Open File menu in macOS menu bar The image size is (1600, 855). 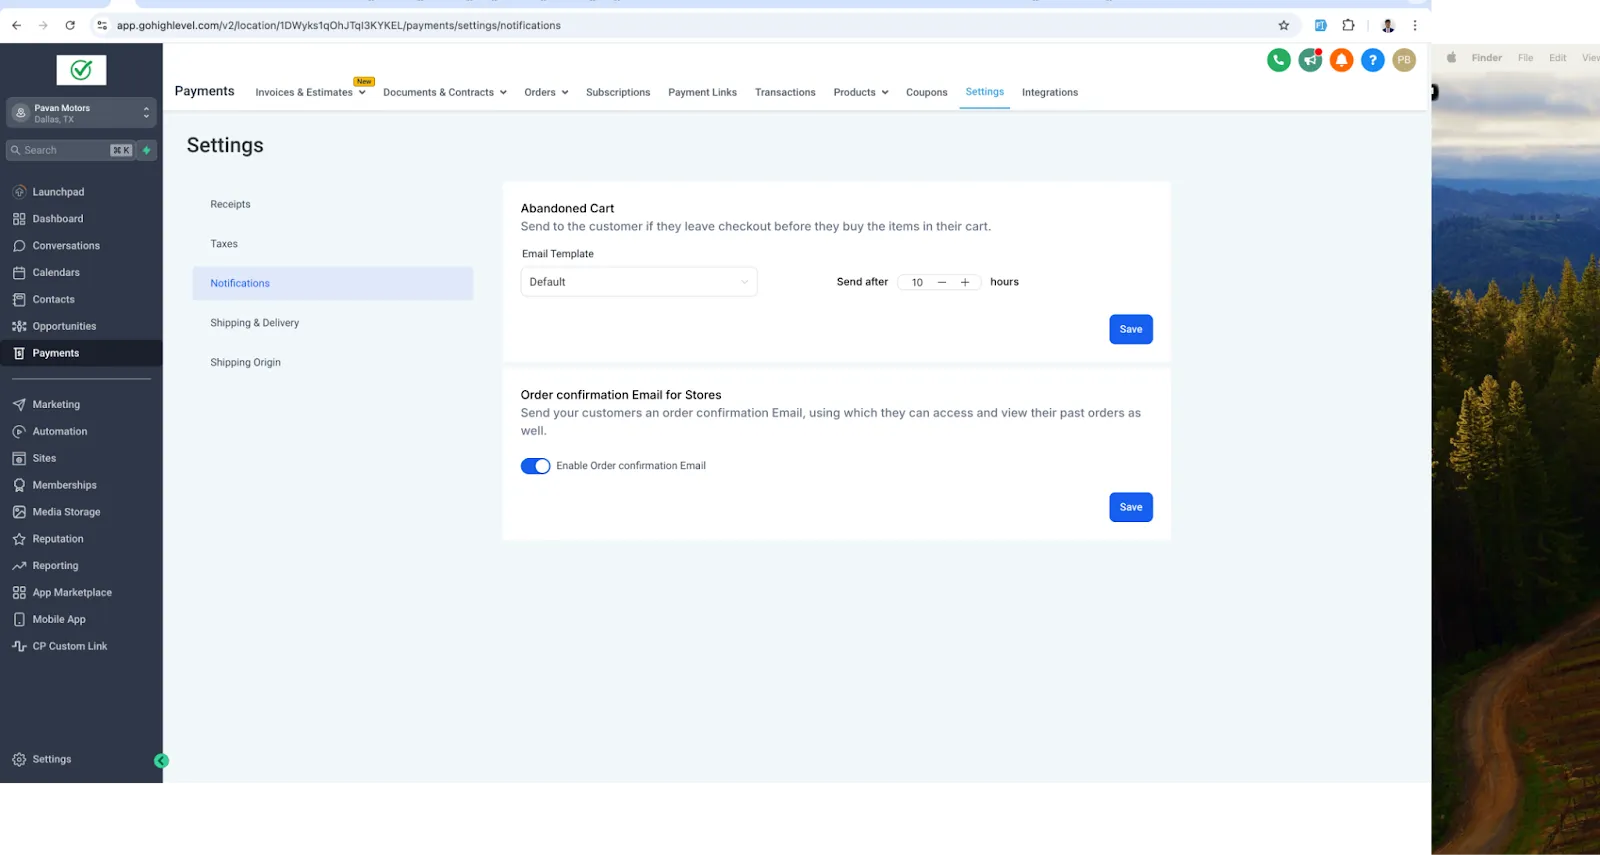pos(1525,58)
